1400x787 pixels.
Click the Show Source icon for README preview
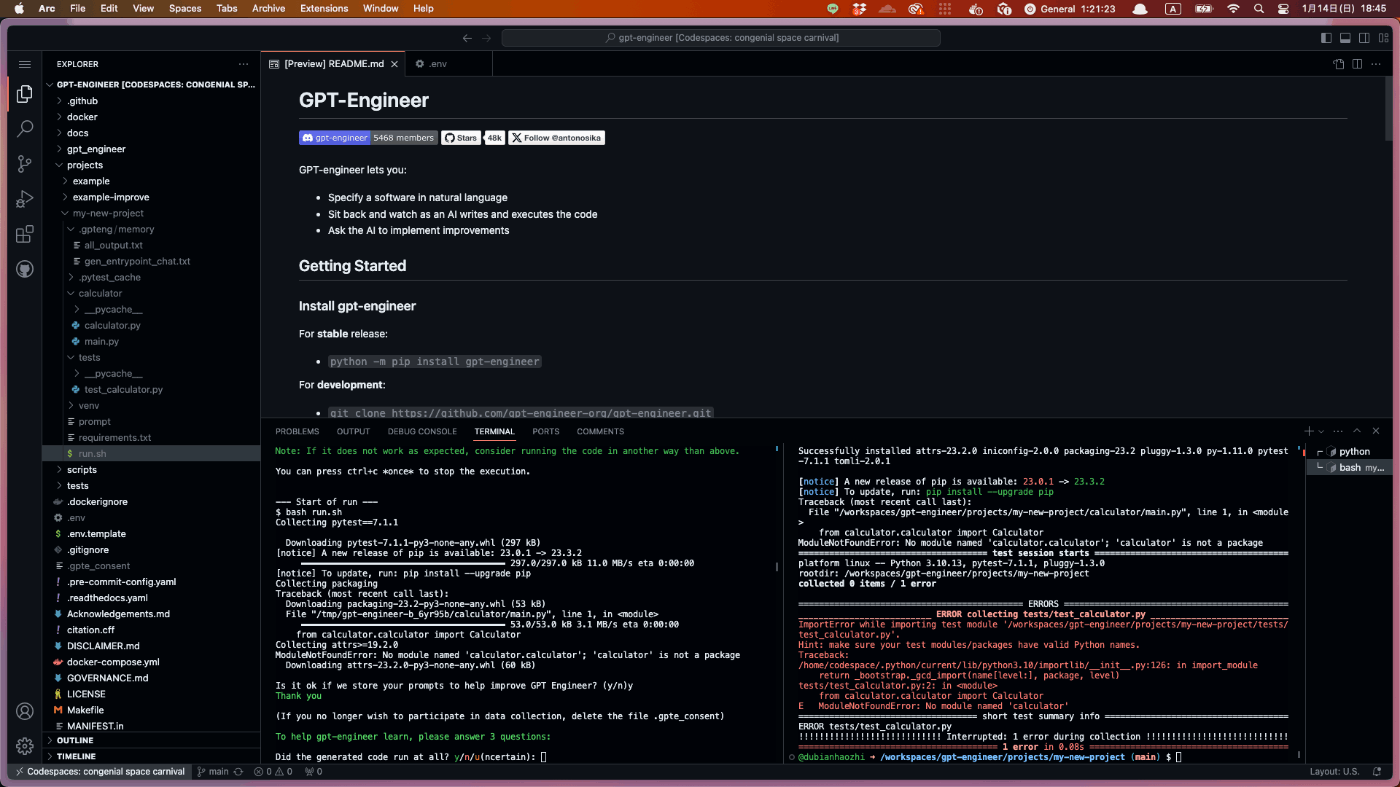coord(1339,64)
